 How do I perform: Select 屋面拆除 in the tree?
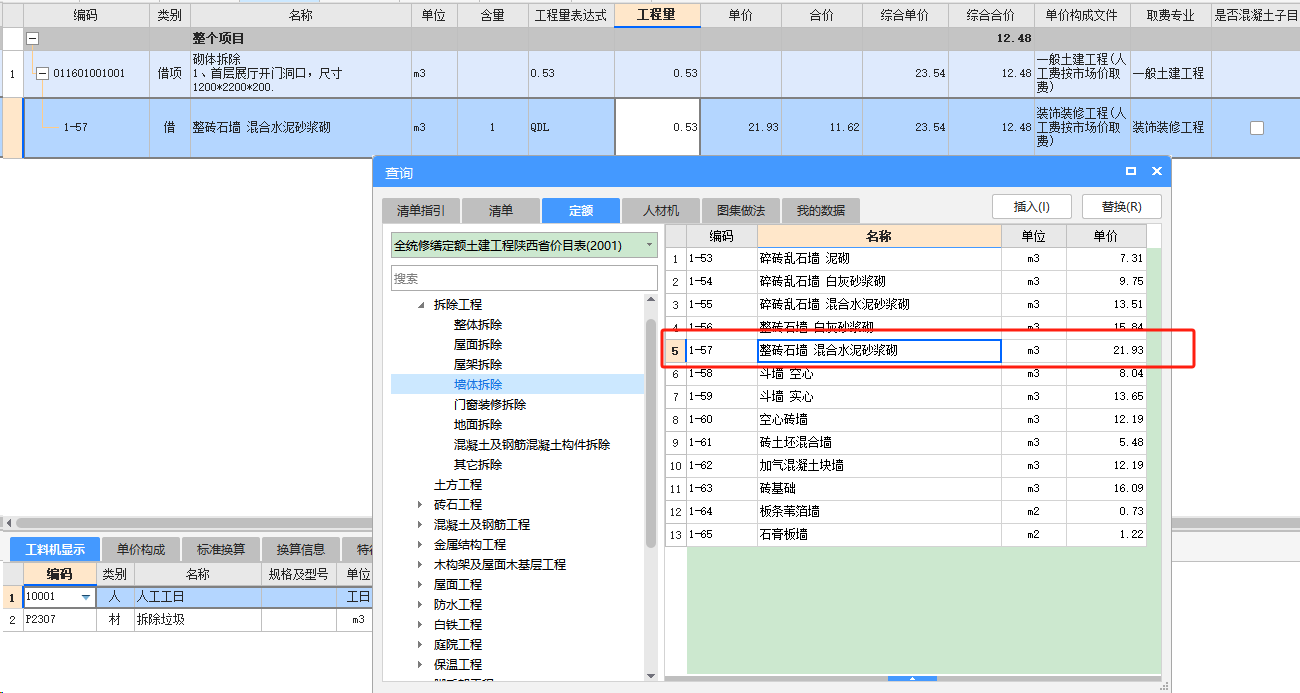click(x=478, y=345)
